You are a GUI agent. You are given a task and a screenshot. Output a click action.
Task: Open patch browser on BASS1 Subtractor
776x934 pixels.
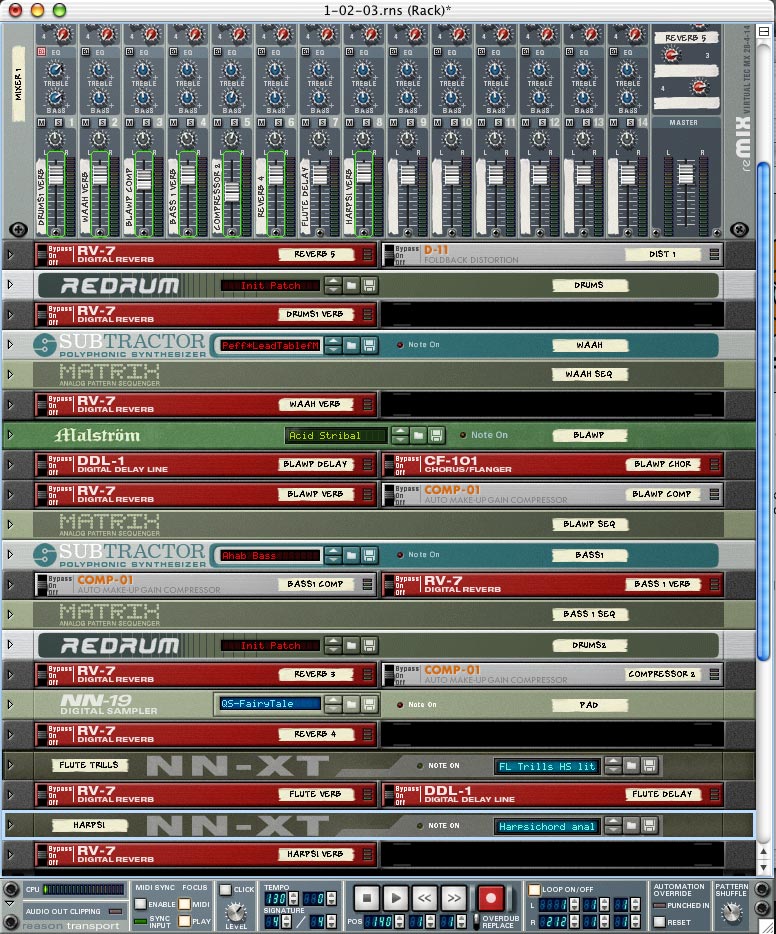[x=351, y=556]
